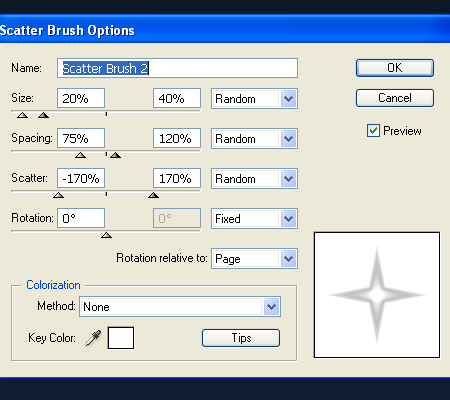Open the Scatter Random dropdown
The width and height of the screenshot is (450, 400).
click(x=254, y=179)
